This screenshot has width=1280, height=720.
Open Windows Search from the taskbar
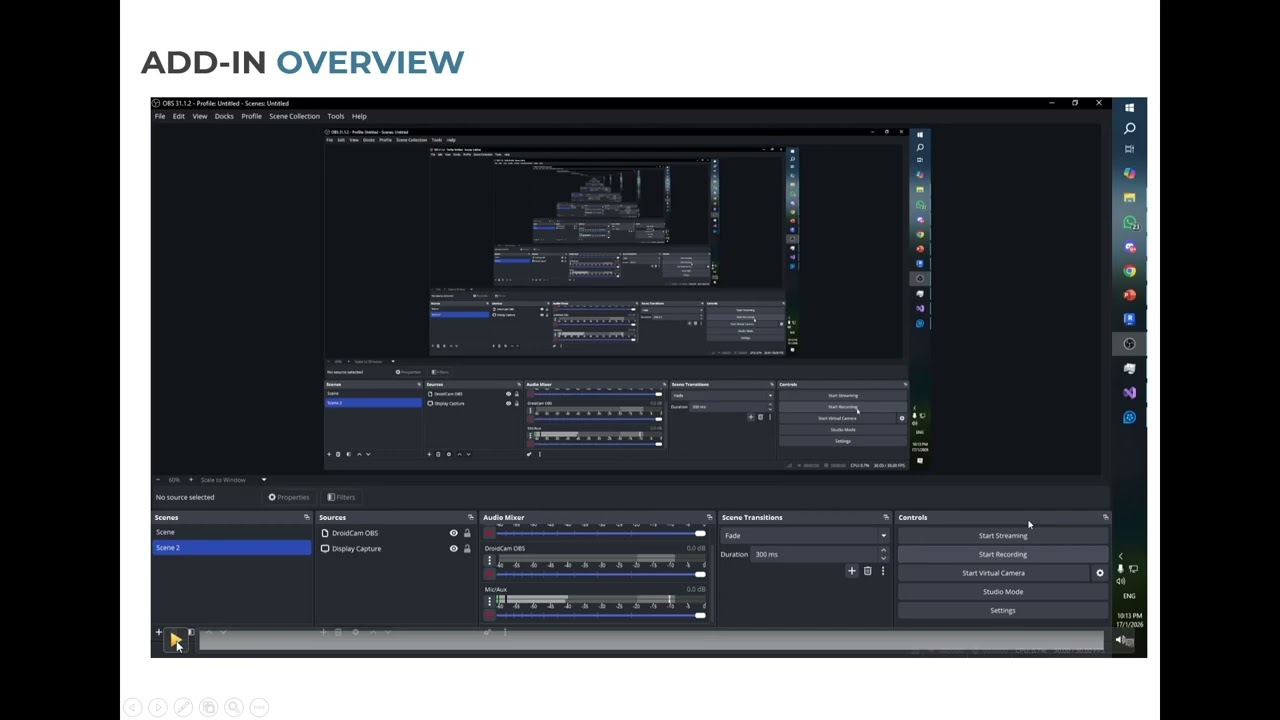pos(1129,128)
